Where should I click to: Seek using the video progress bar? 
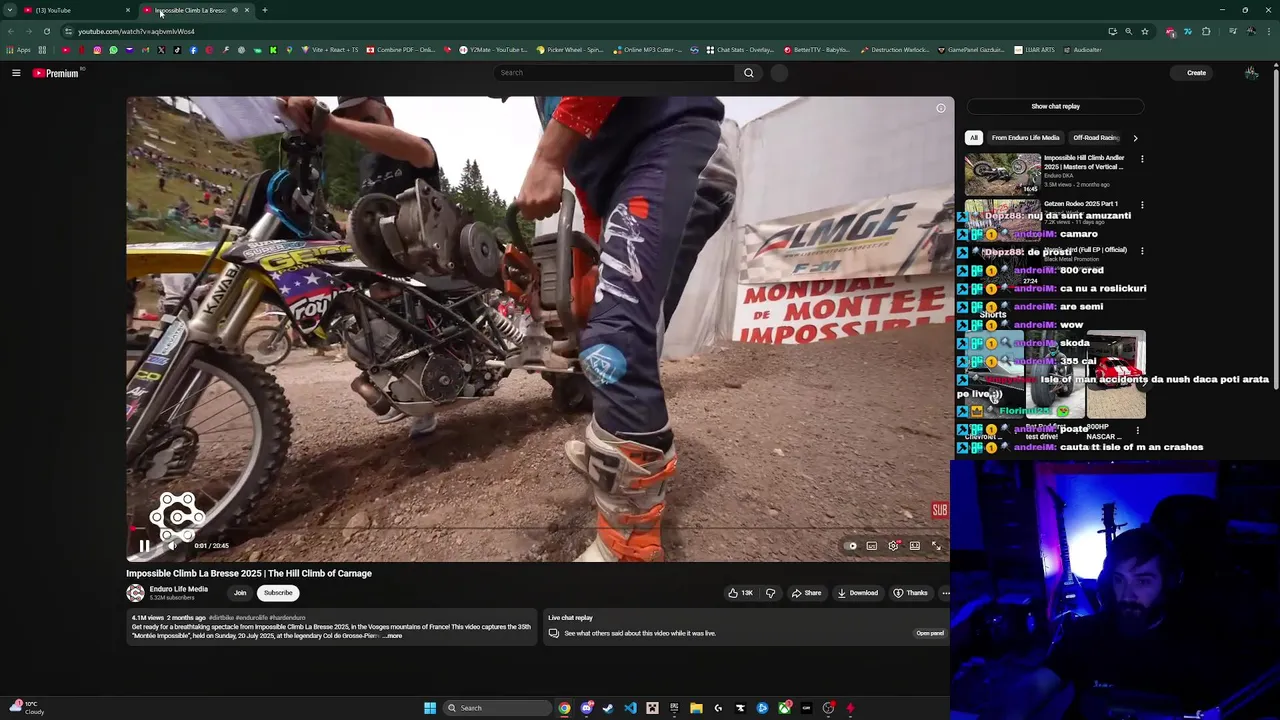coord(540,528)
